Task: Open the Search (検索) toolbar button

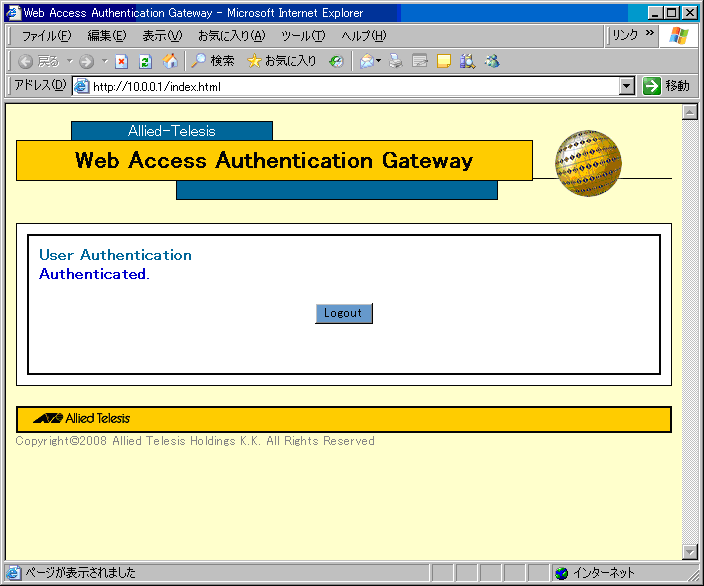Action: 212,61
